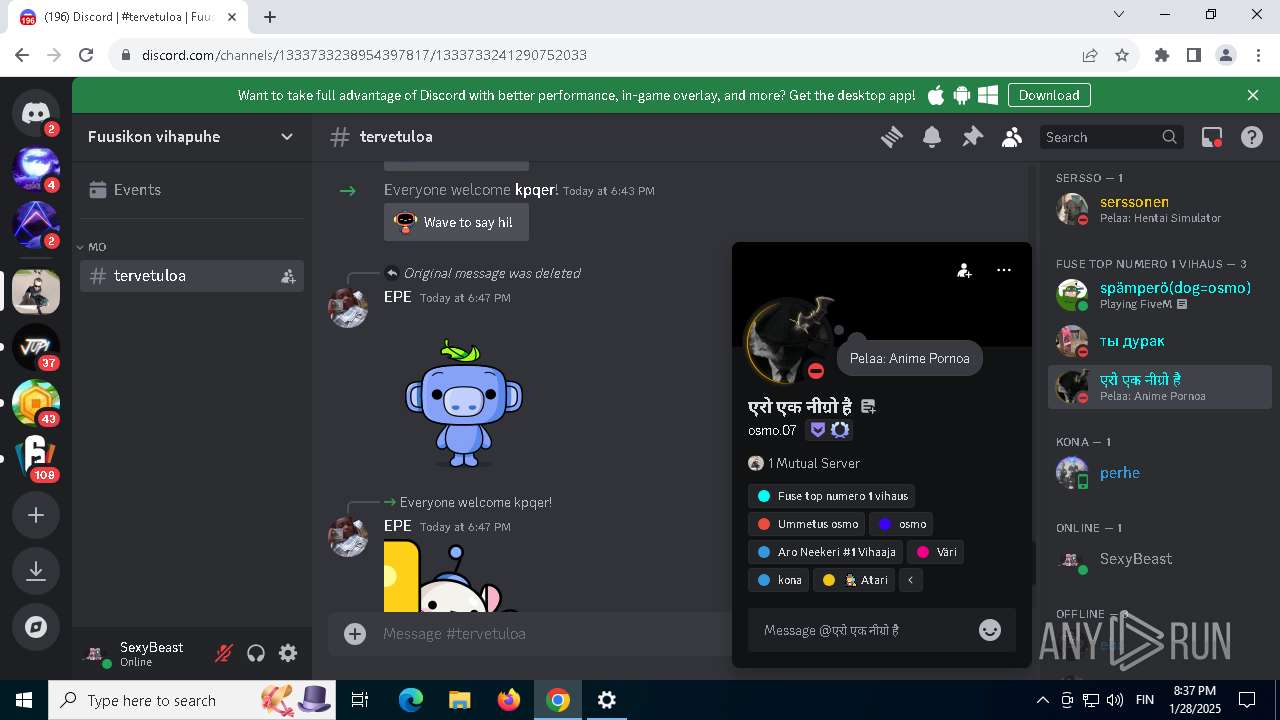Viewport: 1280px width, 720px height.
Task: Click Fuse top numero 1 vihaus role
Action: point(831,496)
